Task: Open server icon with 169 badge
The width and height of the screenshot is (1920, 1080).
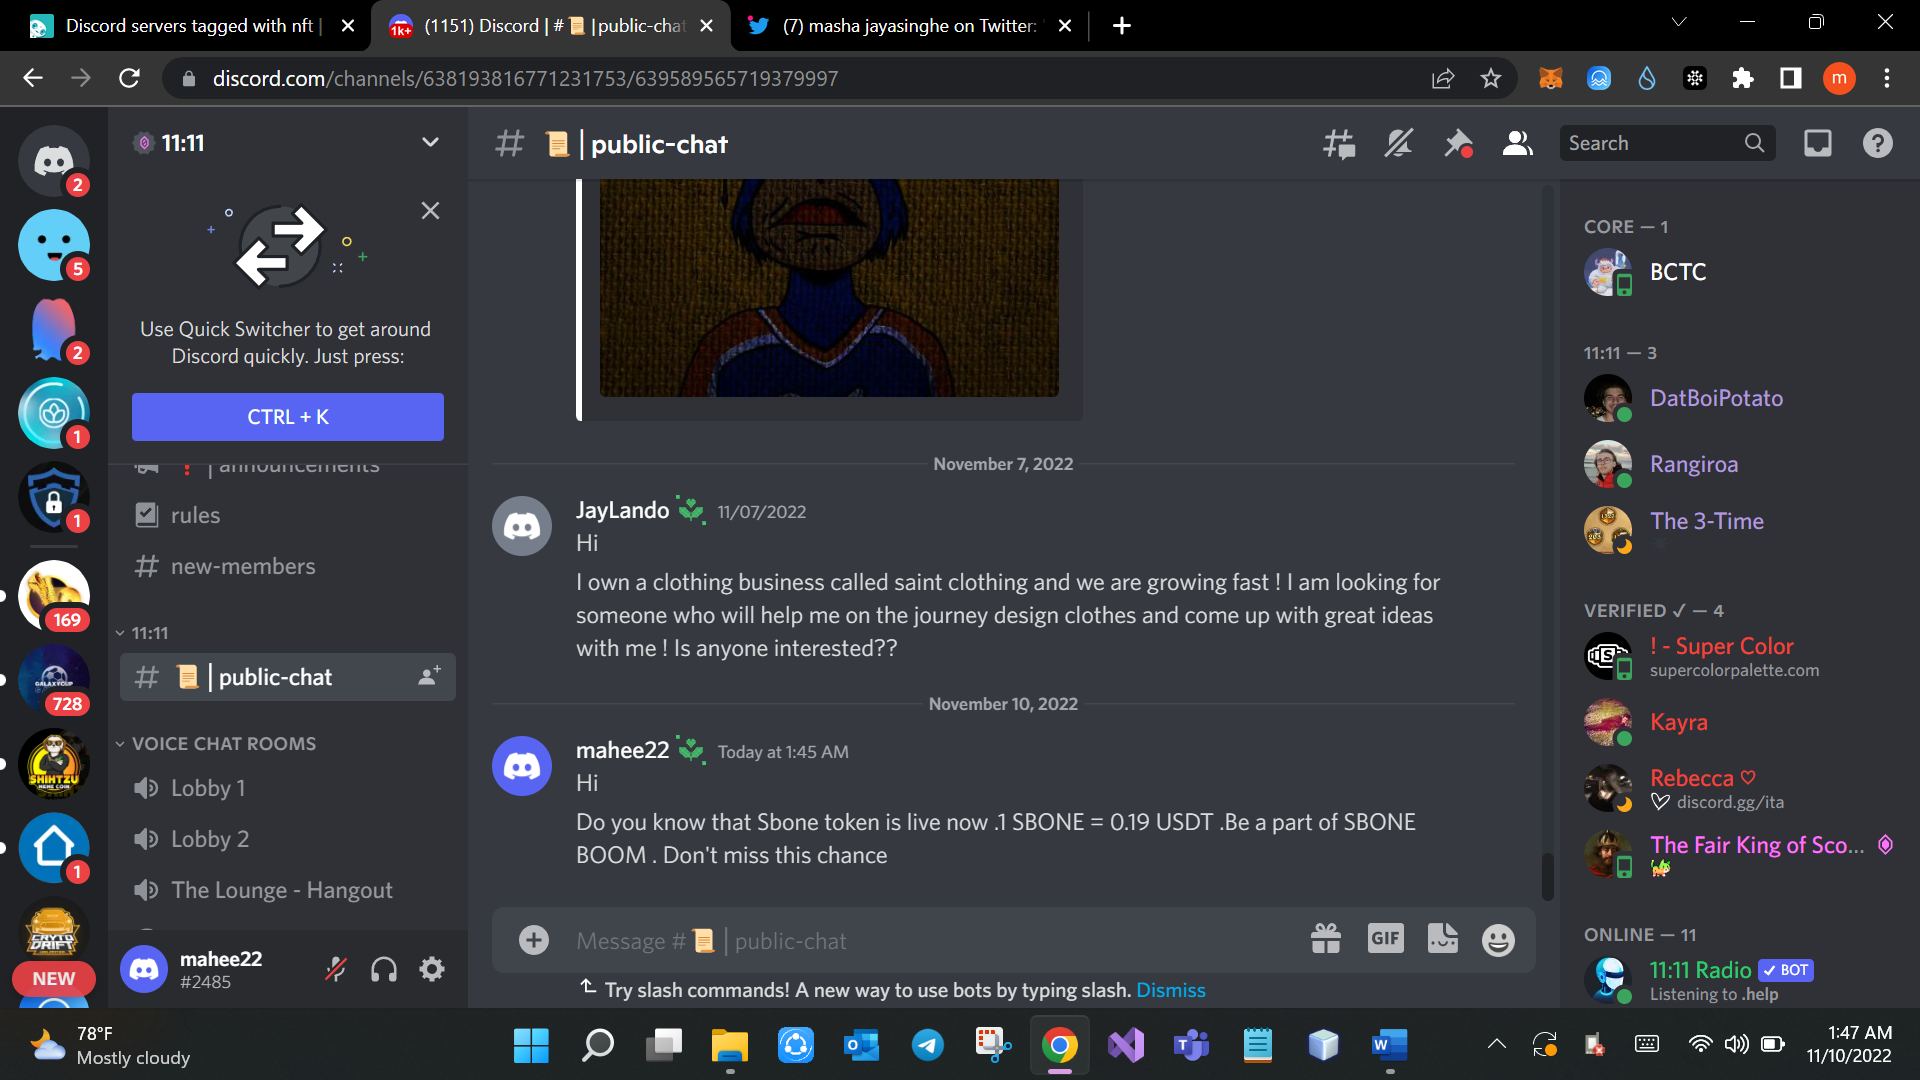Action: pyautogui.click(x=54, y=596)
